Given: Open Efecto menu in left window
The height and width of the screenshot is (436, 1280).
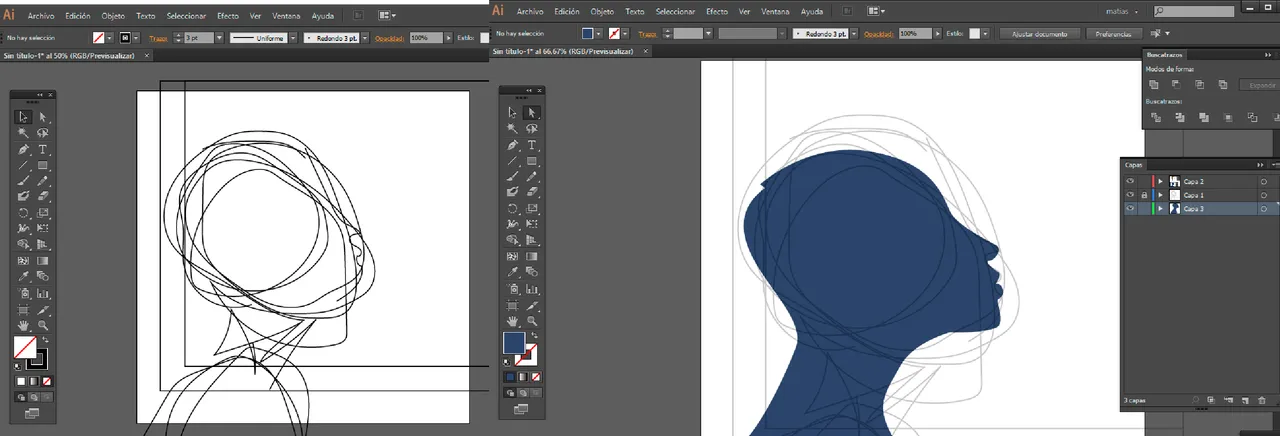Looking at the screenshot, I should pyautogui.click(x=228, y=16).
